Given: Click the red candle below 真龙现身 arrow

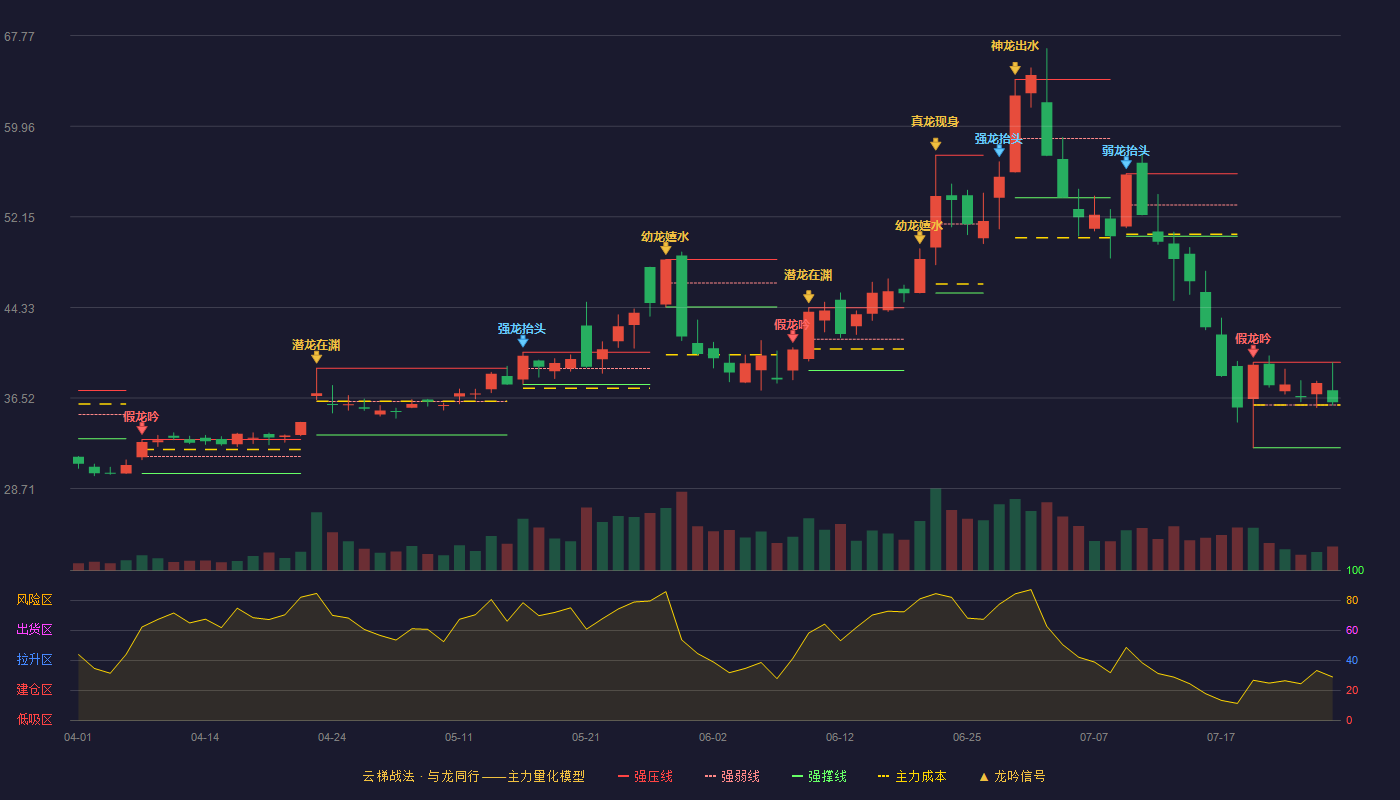Looking at the screenshot, I should (x=936, y=221).
